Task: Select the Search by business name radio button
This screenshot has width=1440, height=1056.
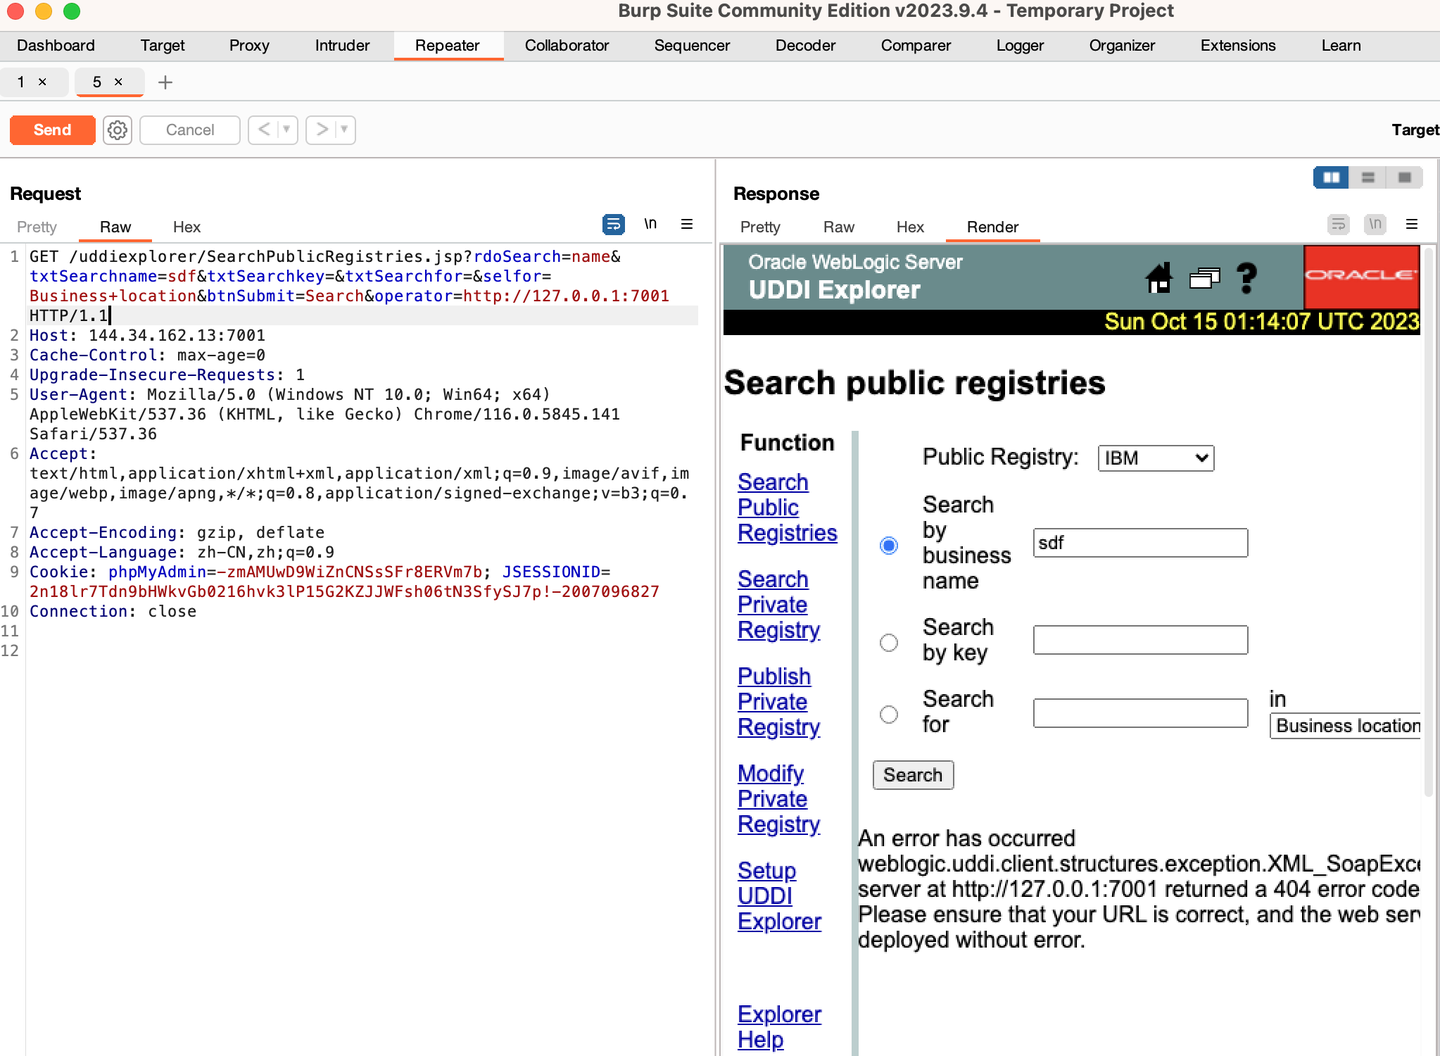Action: pos(889,545)
